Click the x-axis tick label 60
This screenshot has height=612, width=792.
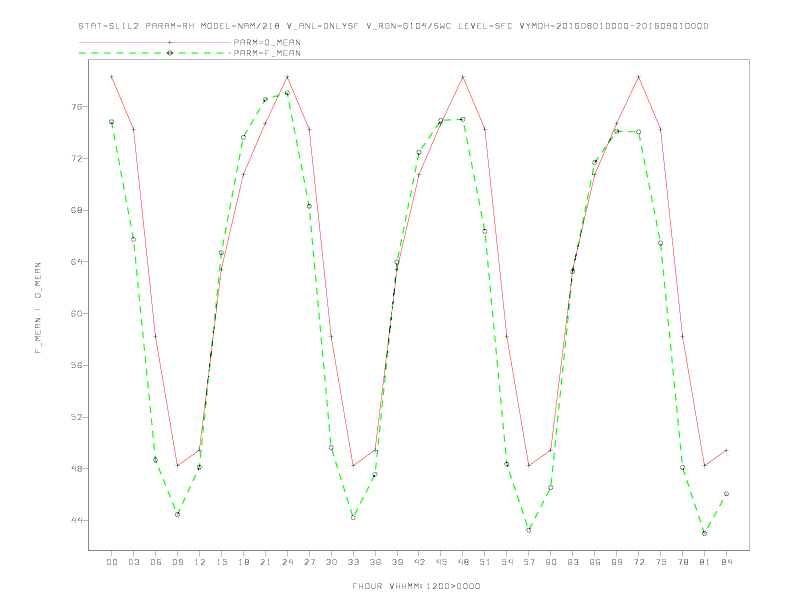pos(551,562)
